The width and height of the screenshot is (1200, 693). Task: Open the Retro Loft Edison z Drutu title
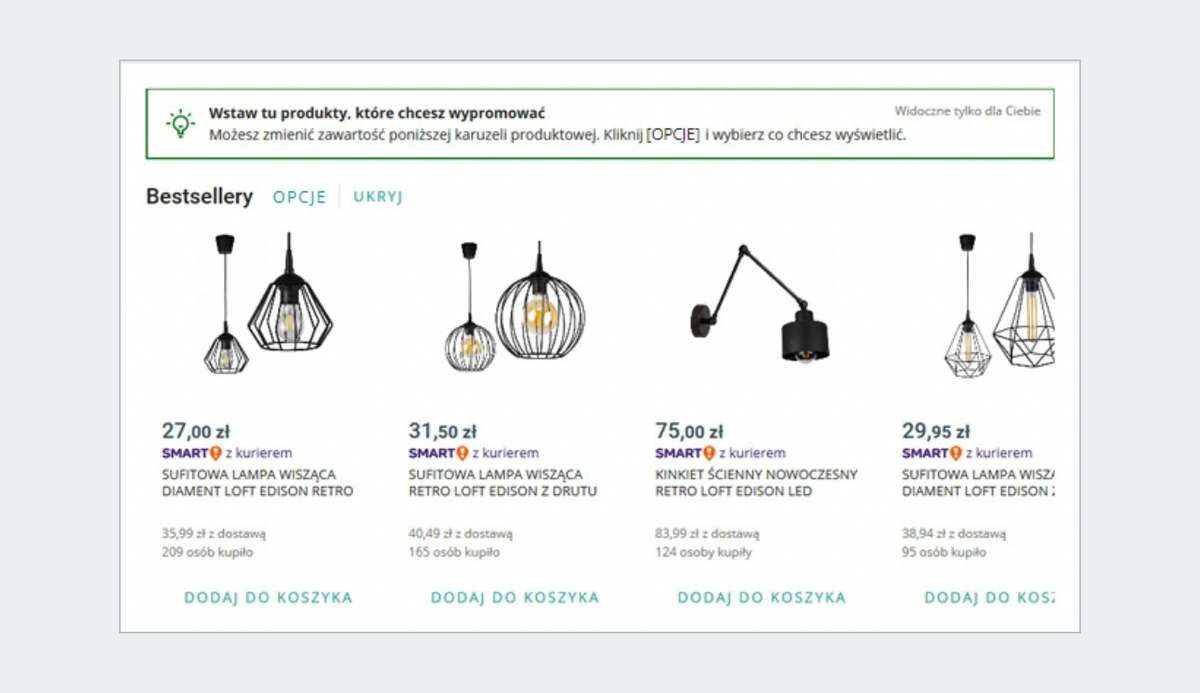[x=503, y=483]
